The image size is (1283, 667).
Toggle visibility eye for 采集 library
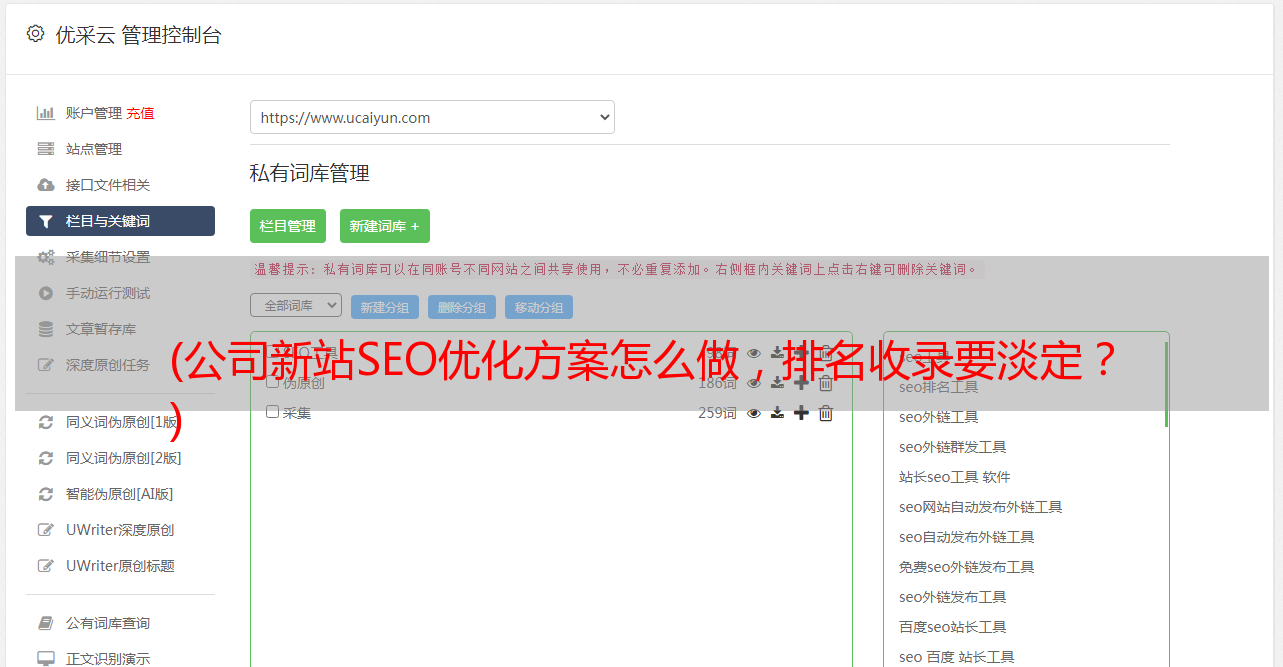pyautogui.click(x=754, y=413)
